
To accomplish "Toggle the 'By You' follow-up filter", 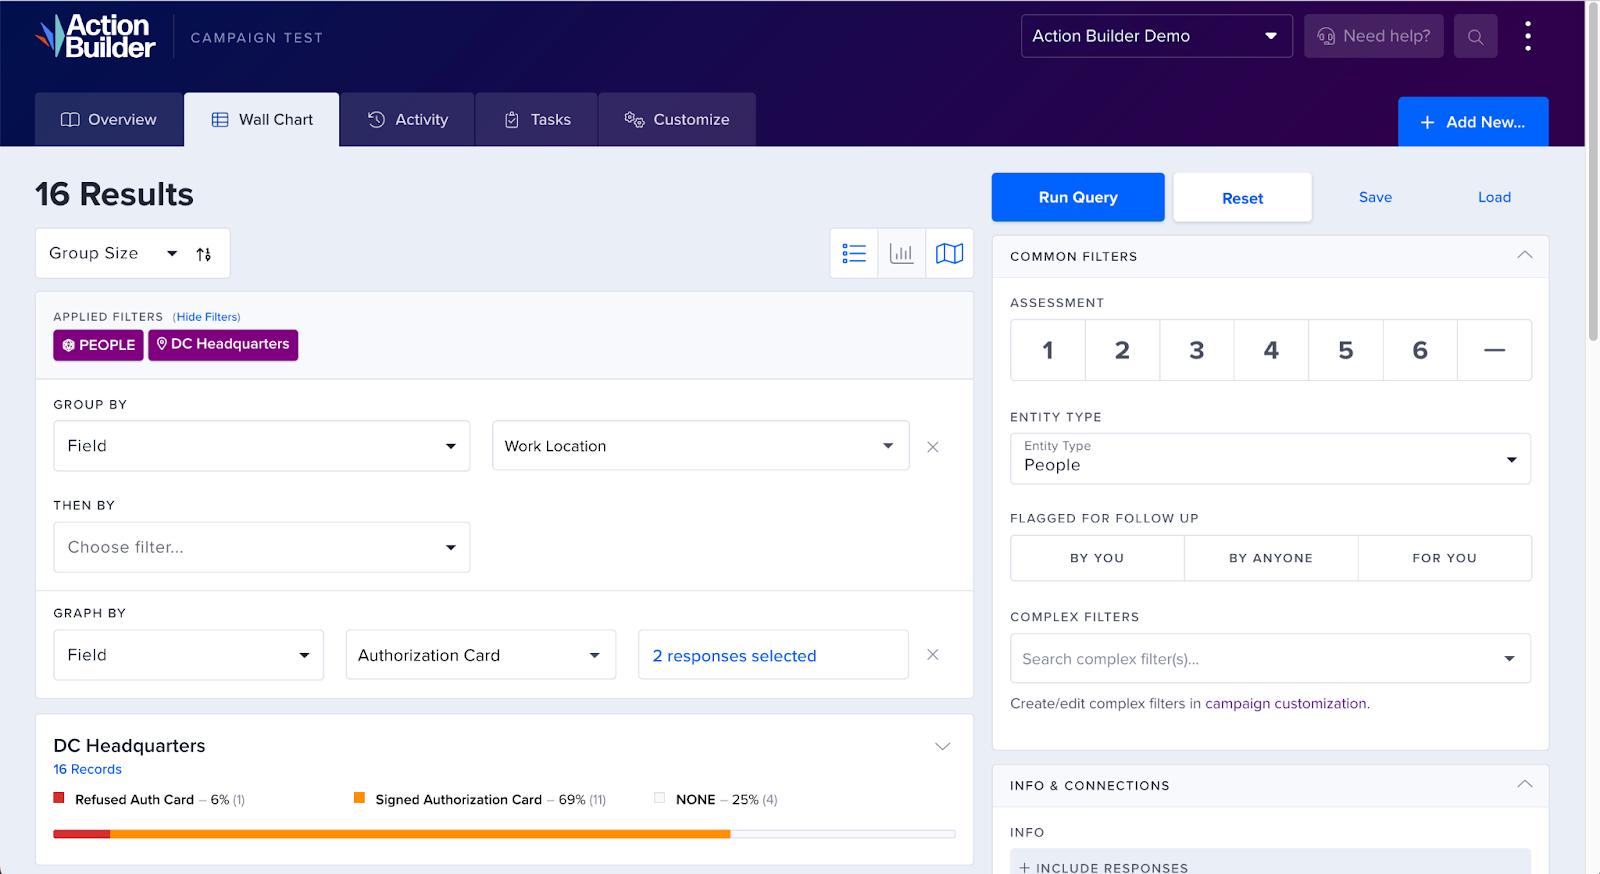I will [x=1097, y=558].
